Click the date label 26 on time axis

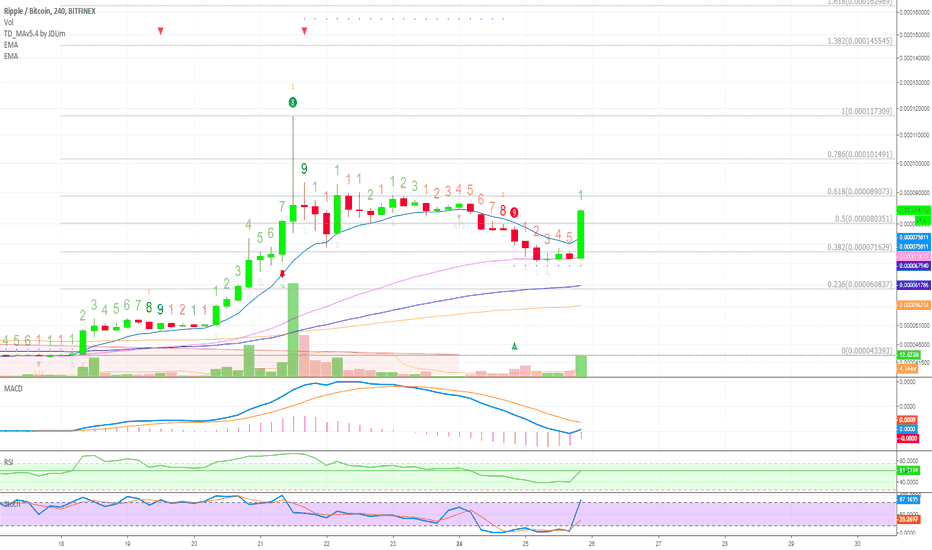pyautogui.click(x=592, y=543)
